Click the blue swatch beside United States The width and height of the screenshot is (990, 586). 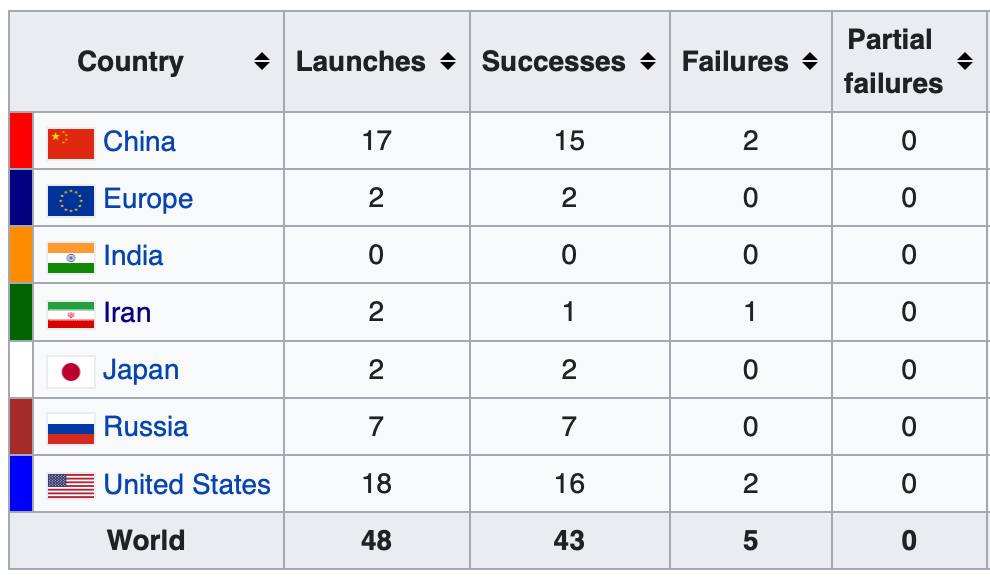(x=21, y=484)
